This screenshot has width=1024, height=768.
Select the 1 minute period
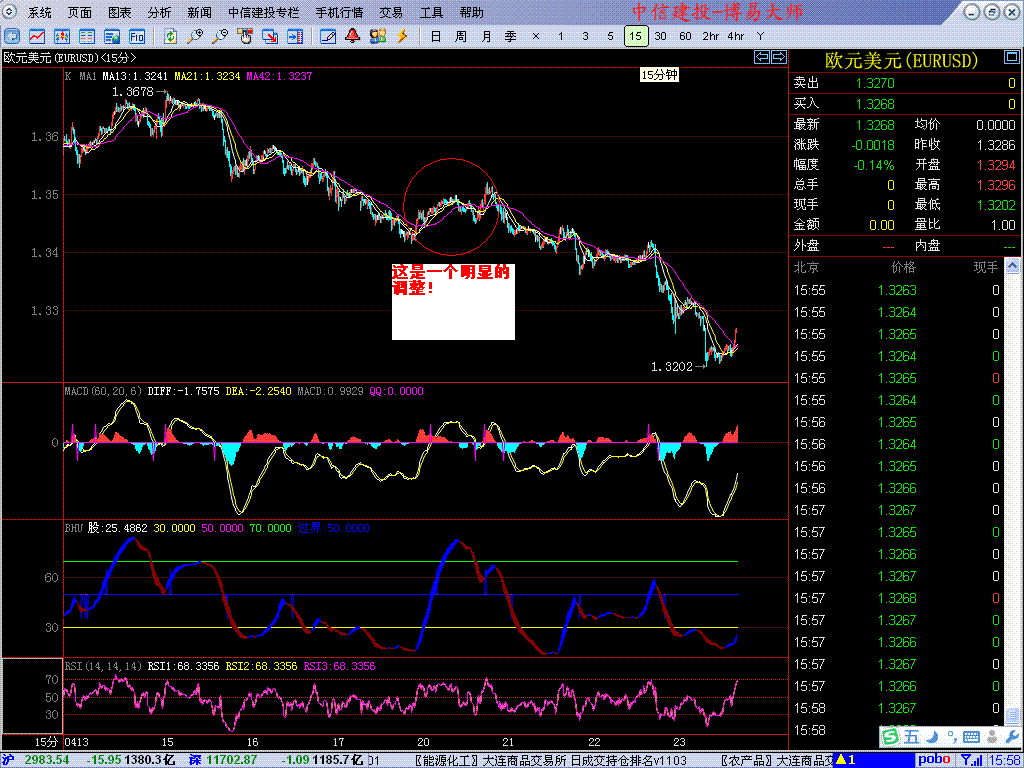click(560, 37)
